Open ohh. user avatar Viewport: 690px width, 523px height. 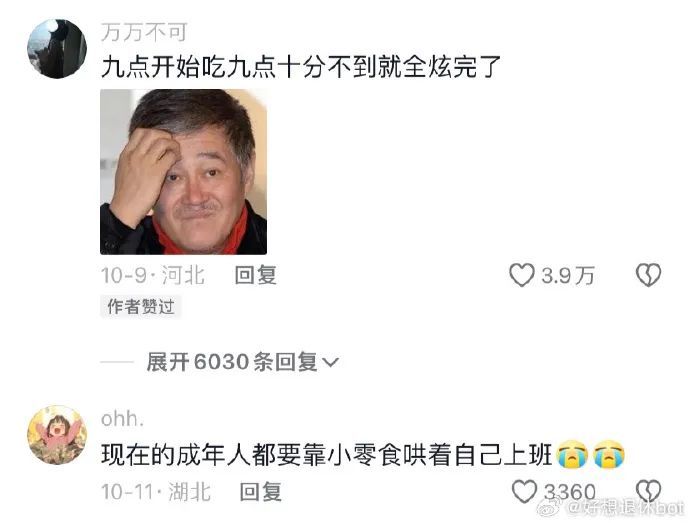pos(57,435)
